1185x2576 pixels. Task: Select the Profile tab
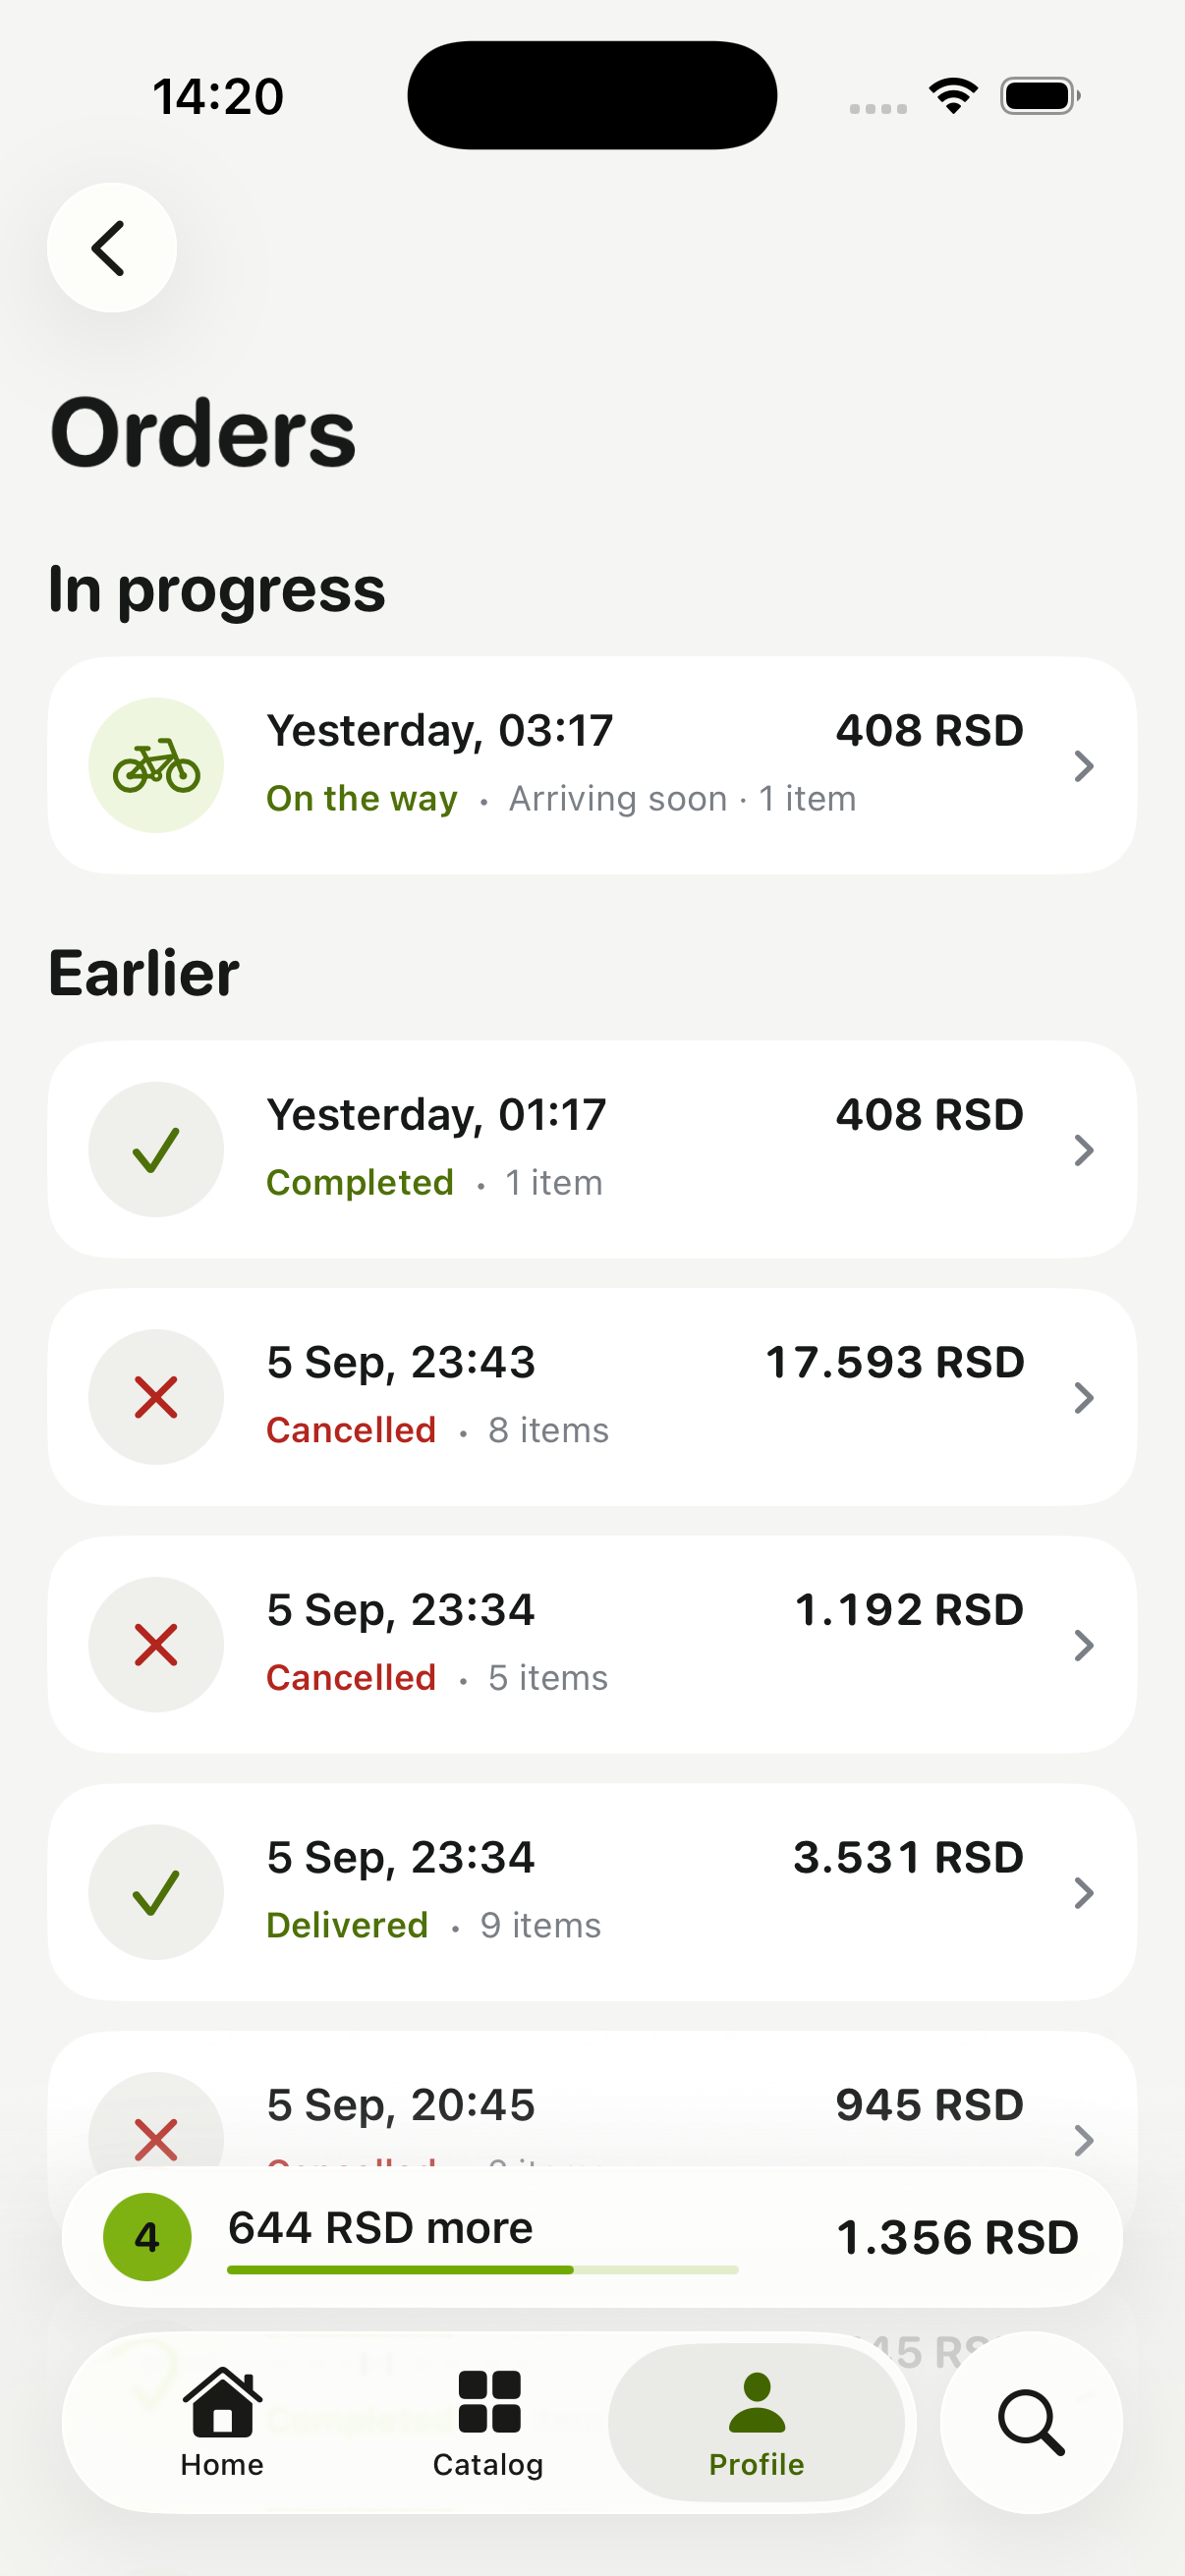point(757,2423)
